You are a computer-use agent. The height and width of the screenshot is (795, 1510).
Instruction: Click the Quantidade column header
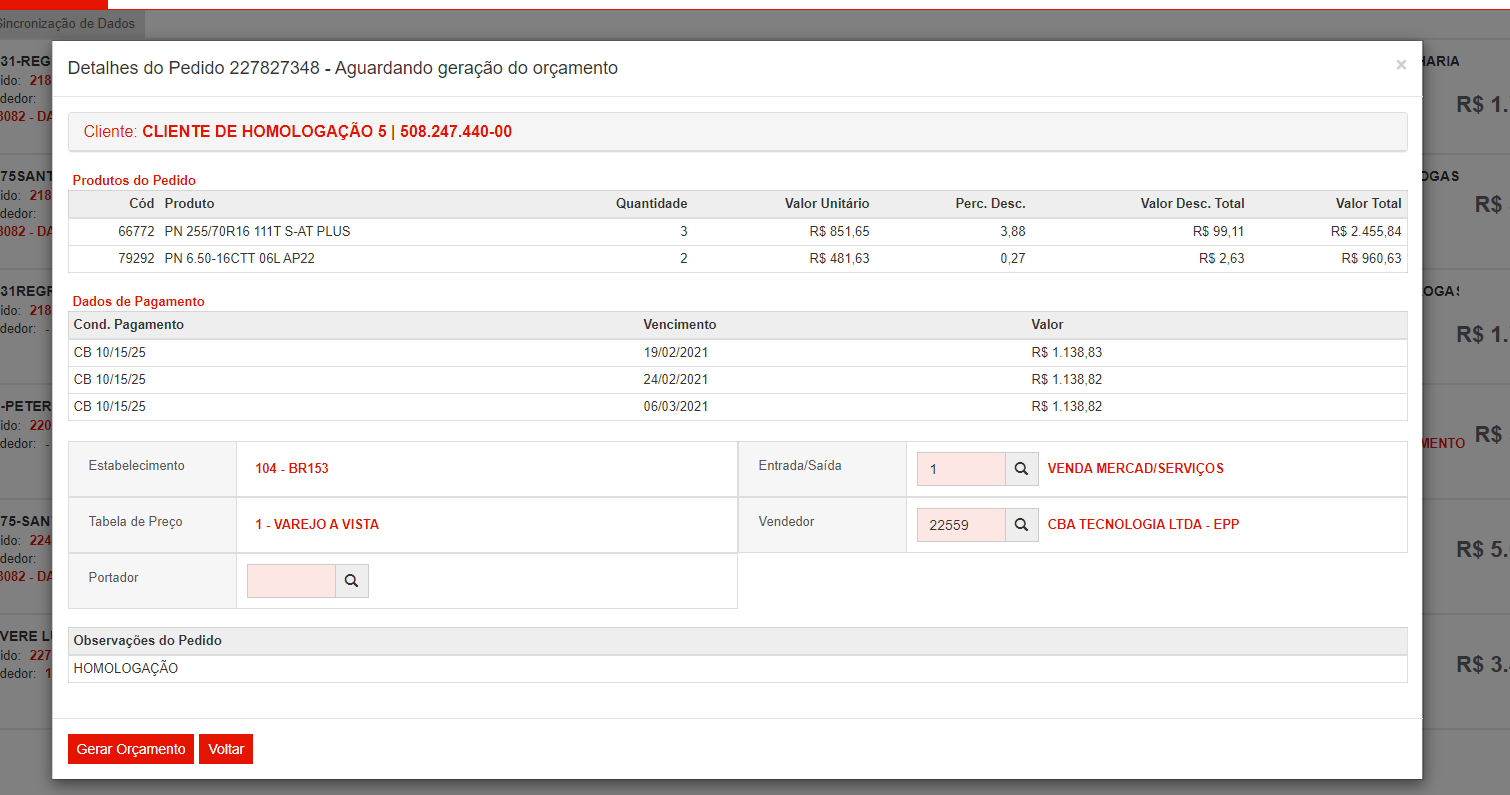651,203
